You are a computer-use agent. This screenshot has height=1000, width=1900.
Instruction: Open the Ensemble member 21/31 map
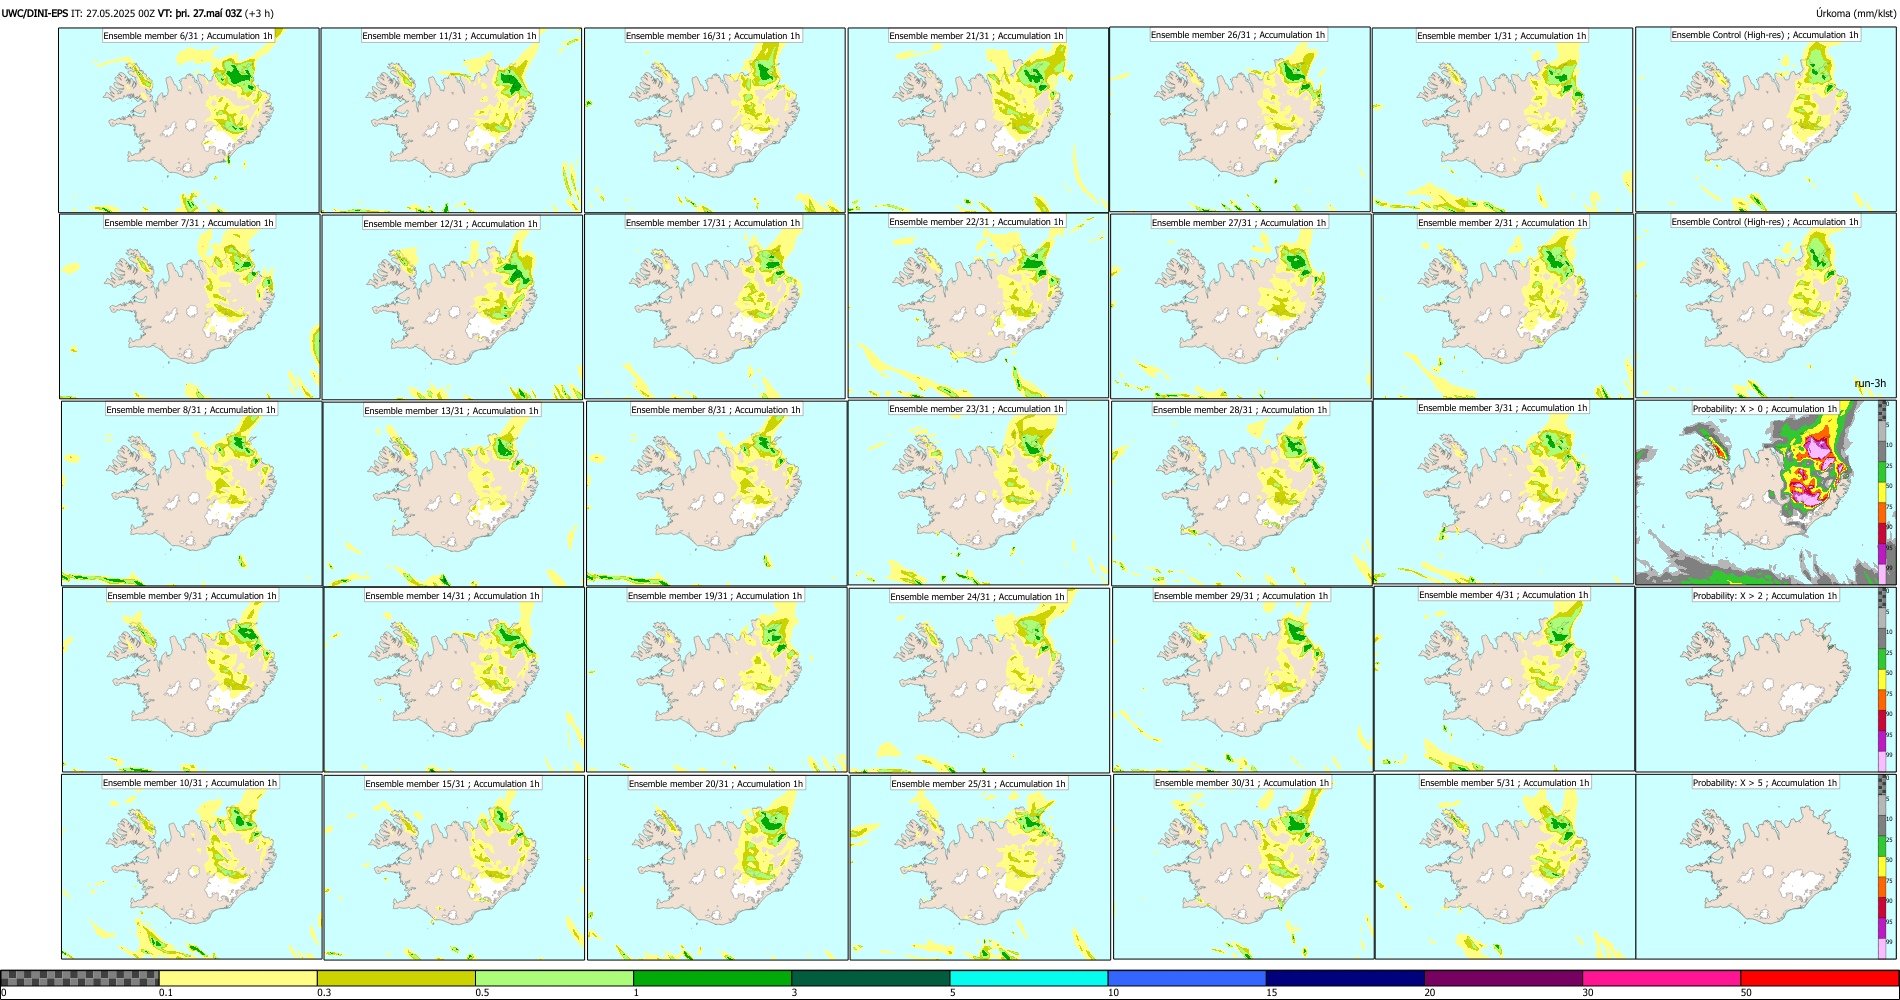978,120
